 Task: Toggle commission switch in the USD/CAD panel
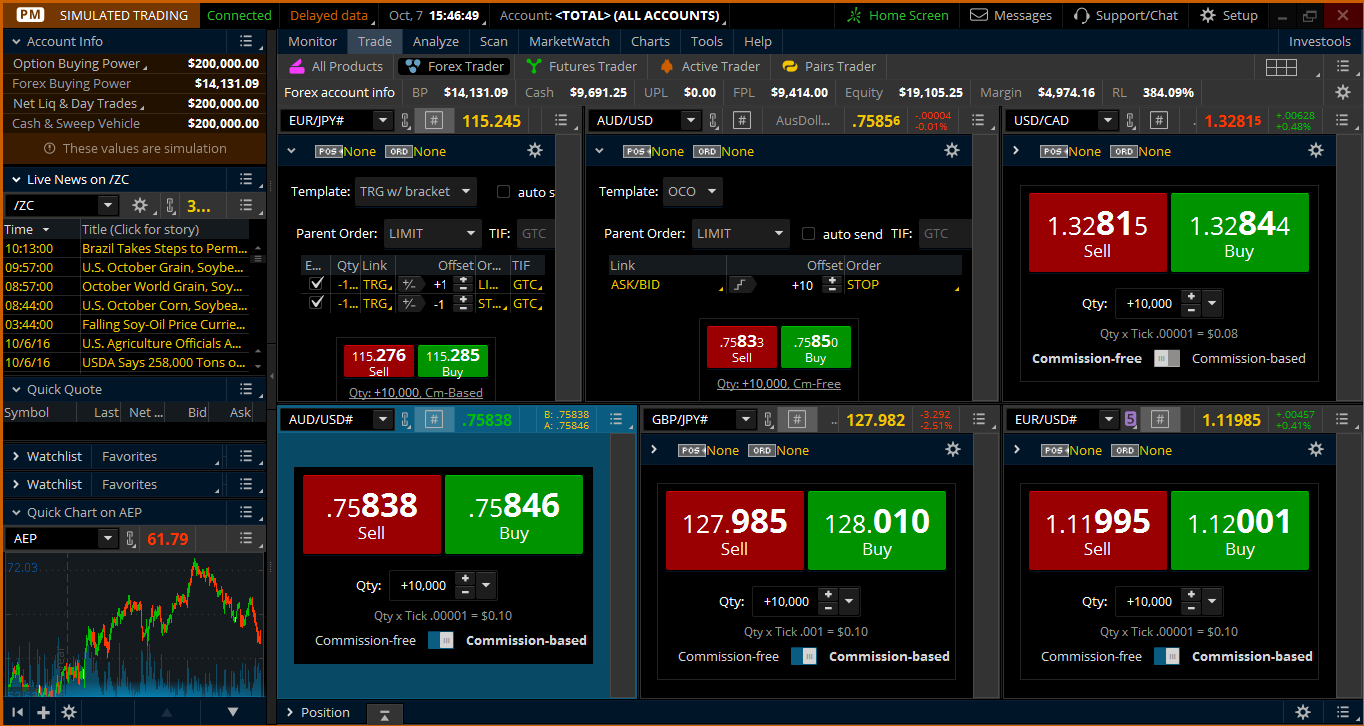pos(1166,359)
